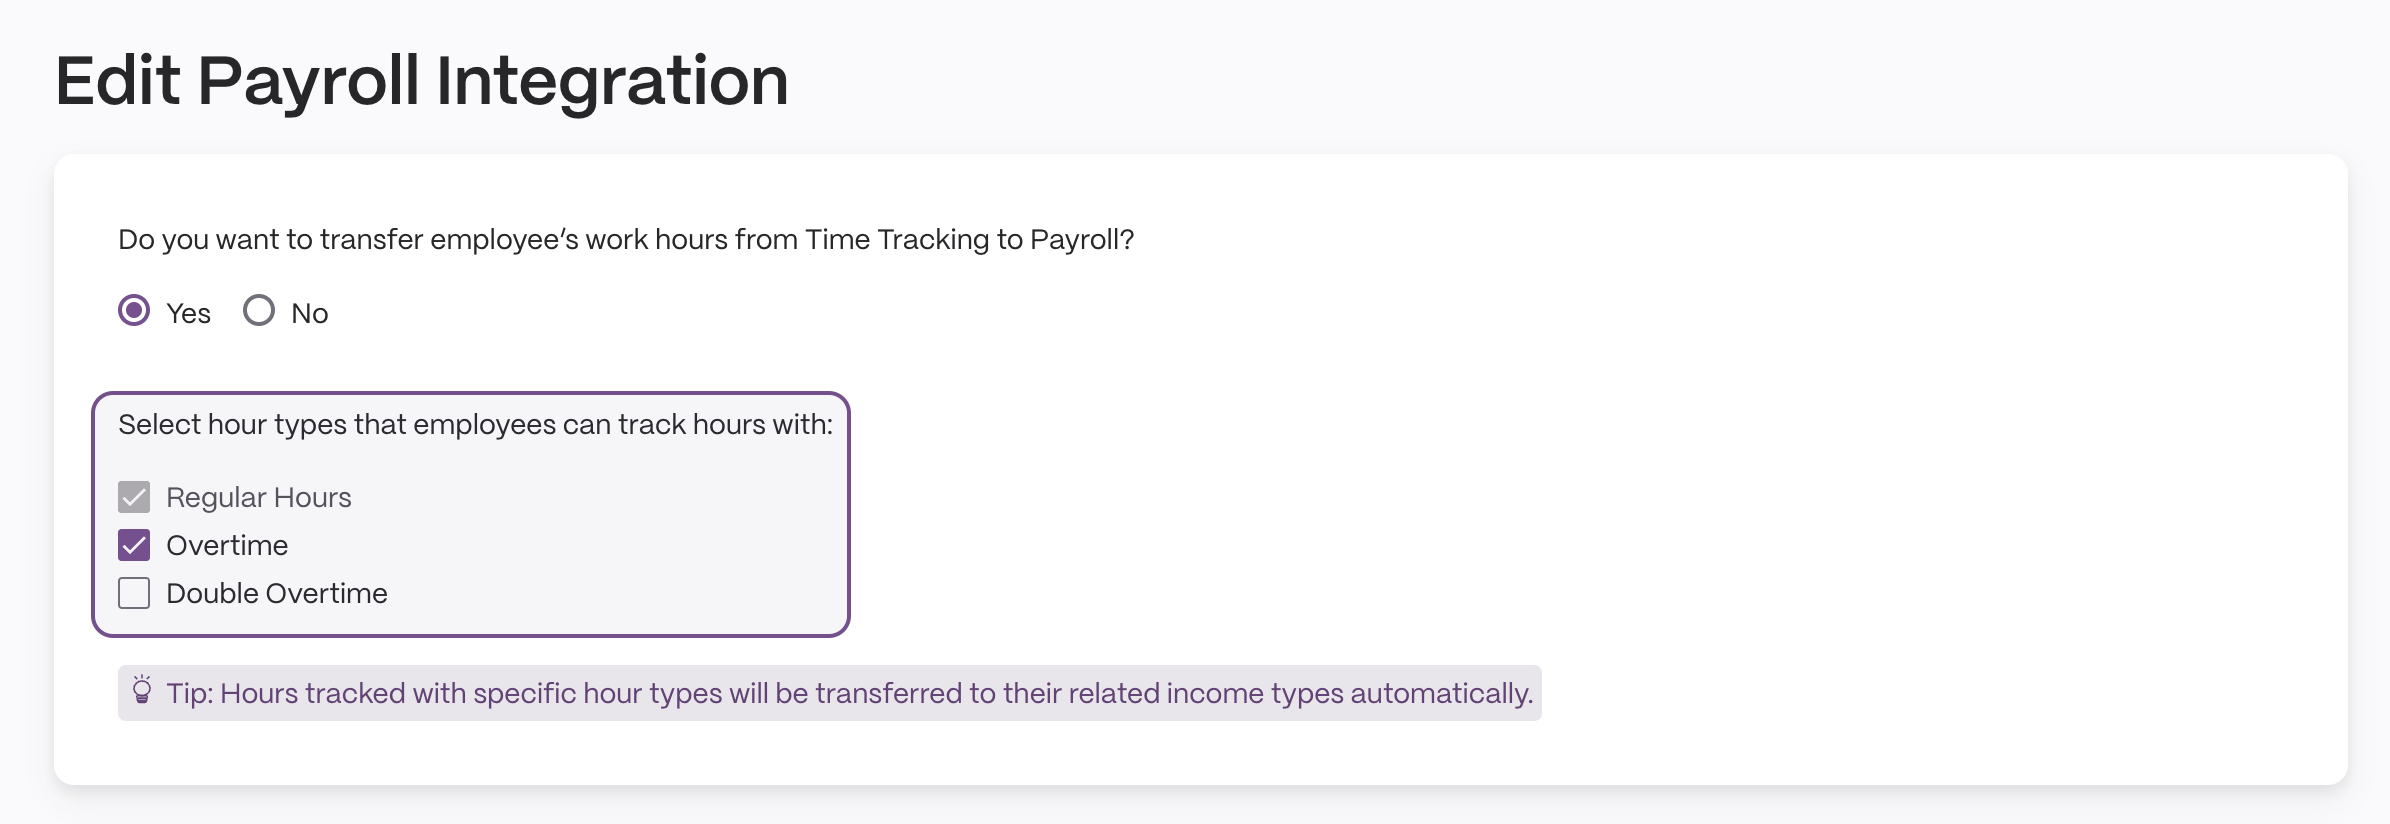
Task: Click the "Yes" label text
Action: click(188, 313)
